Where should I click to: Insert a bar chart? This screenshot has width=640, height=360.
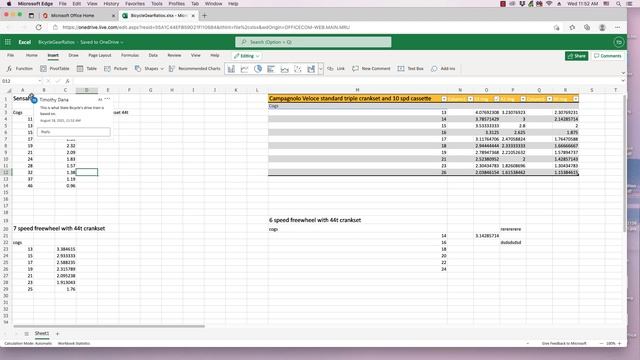tap(271, 69)
